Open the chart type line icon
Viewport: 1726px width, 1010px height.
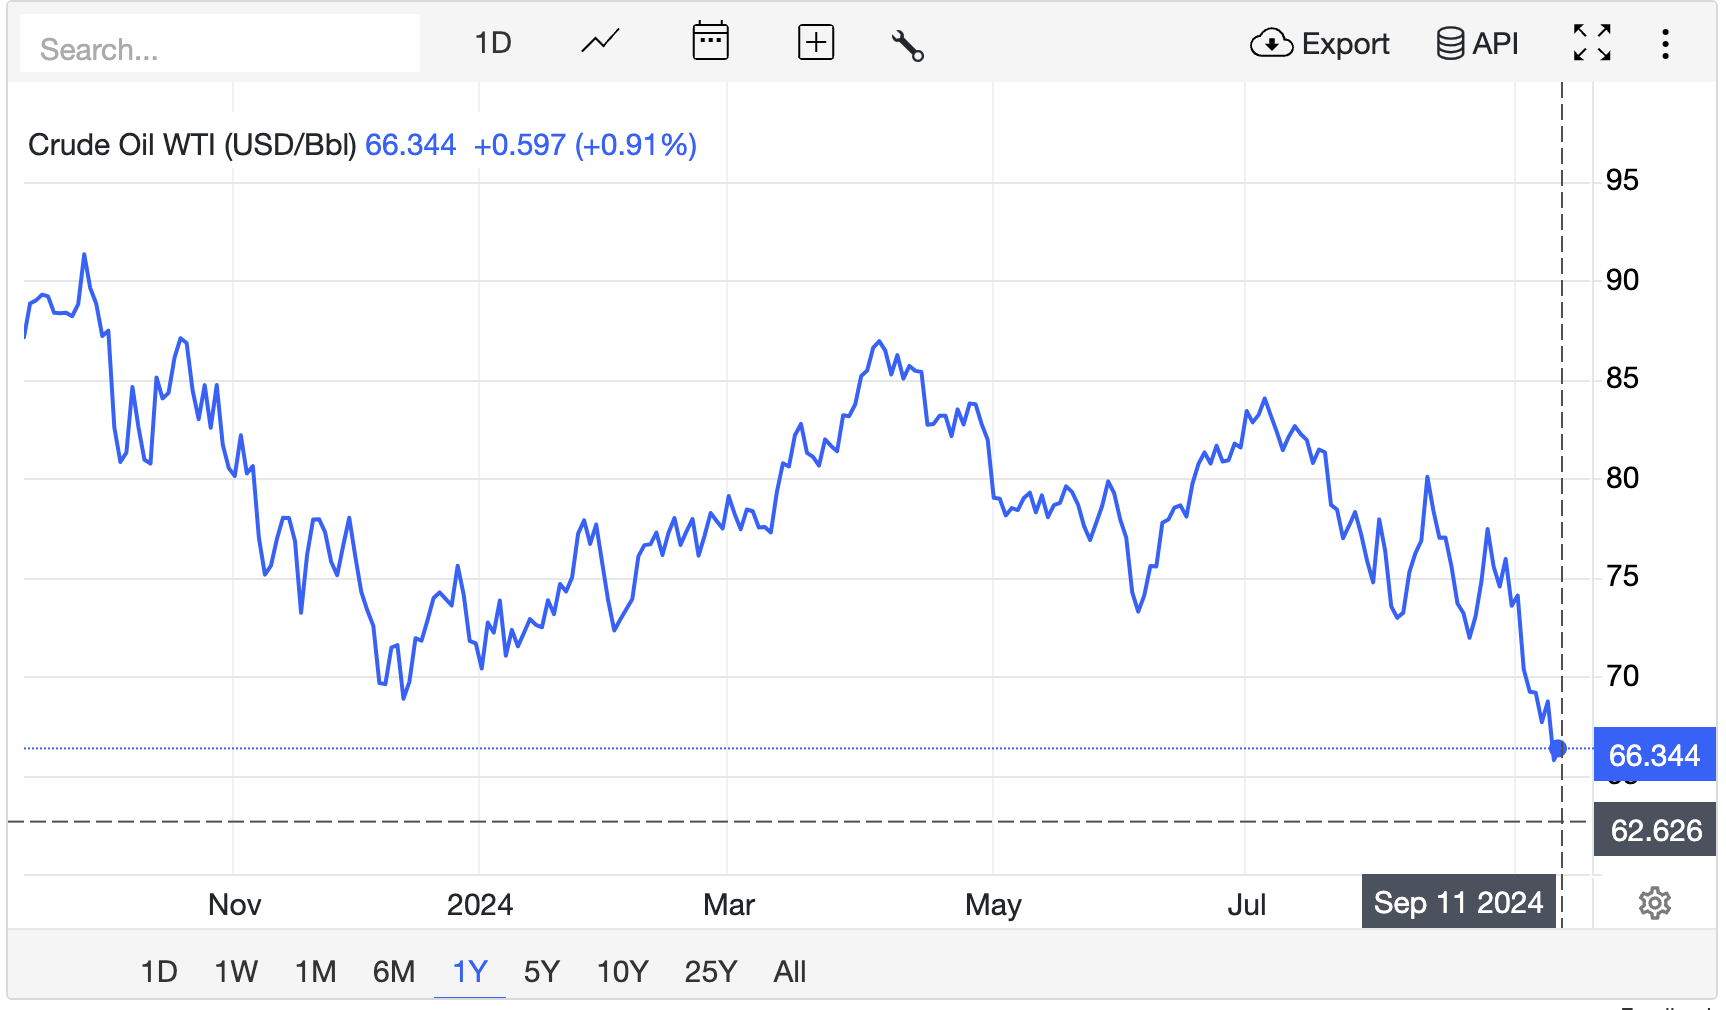click(600, 43)
